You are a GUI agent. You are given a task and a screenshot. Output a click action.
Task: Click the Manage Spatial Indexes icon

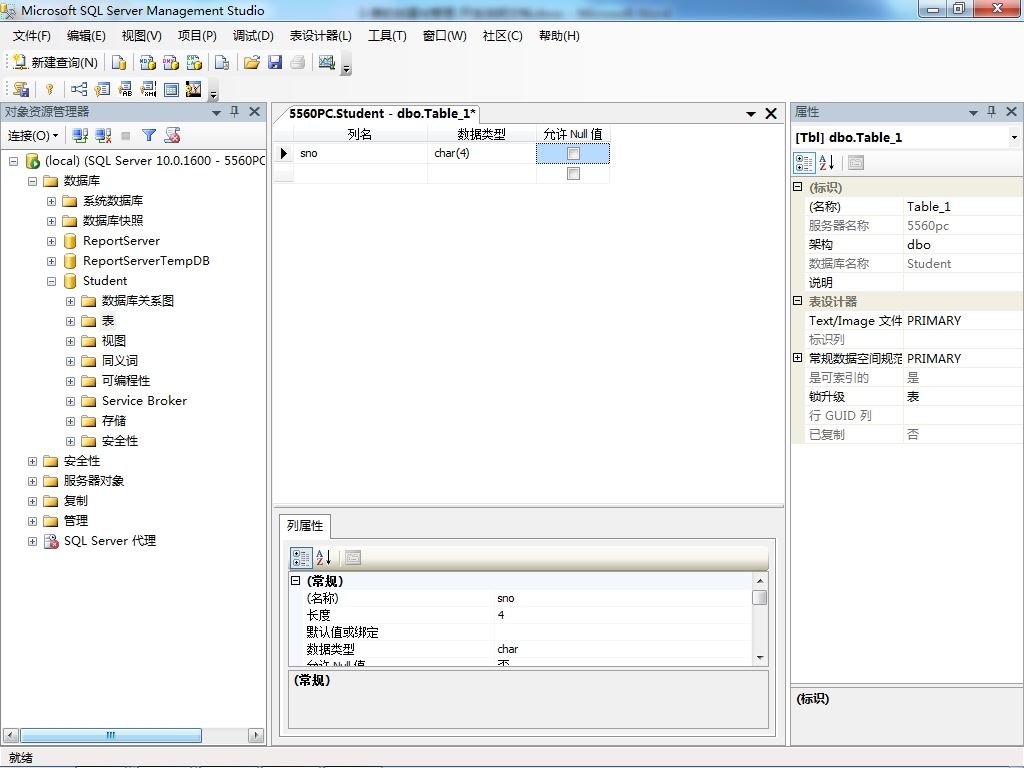(x=194, y=89)
